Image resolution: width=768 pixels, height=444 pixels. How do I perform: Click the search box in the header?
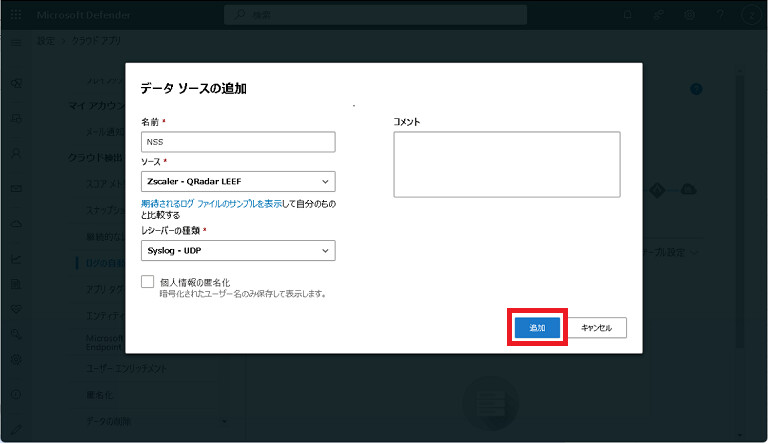376,15
